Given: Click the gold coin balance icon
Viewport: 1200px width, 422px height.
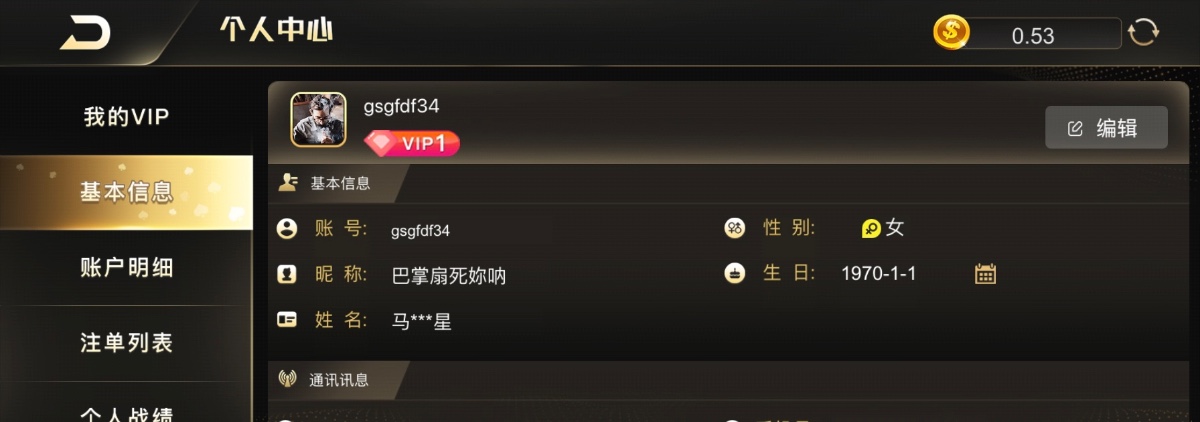Looking at the screenshot, I should (x=952, y=32).
